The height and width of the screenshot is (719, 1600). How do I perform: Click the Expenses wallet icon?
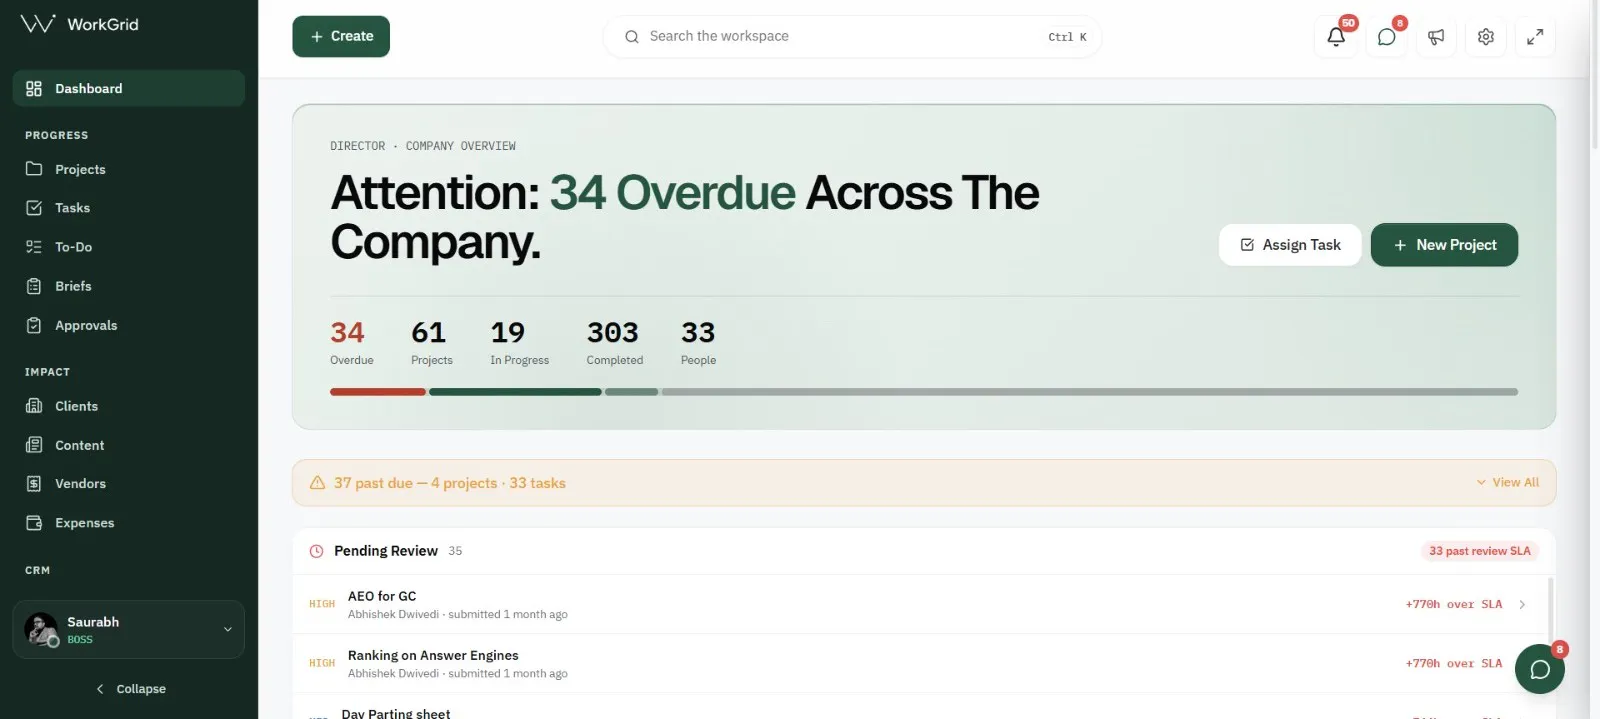click(x=34, y=523)
